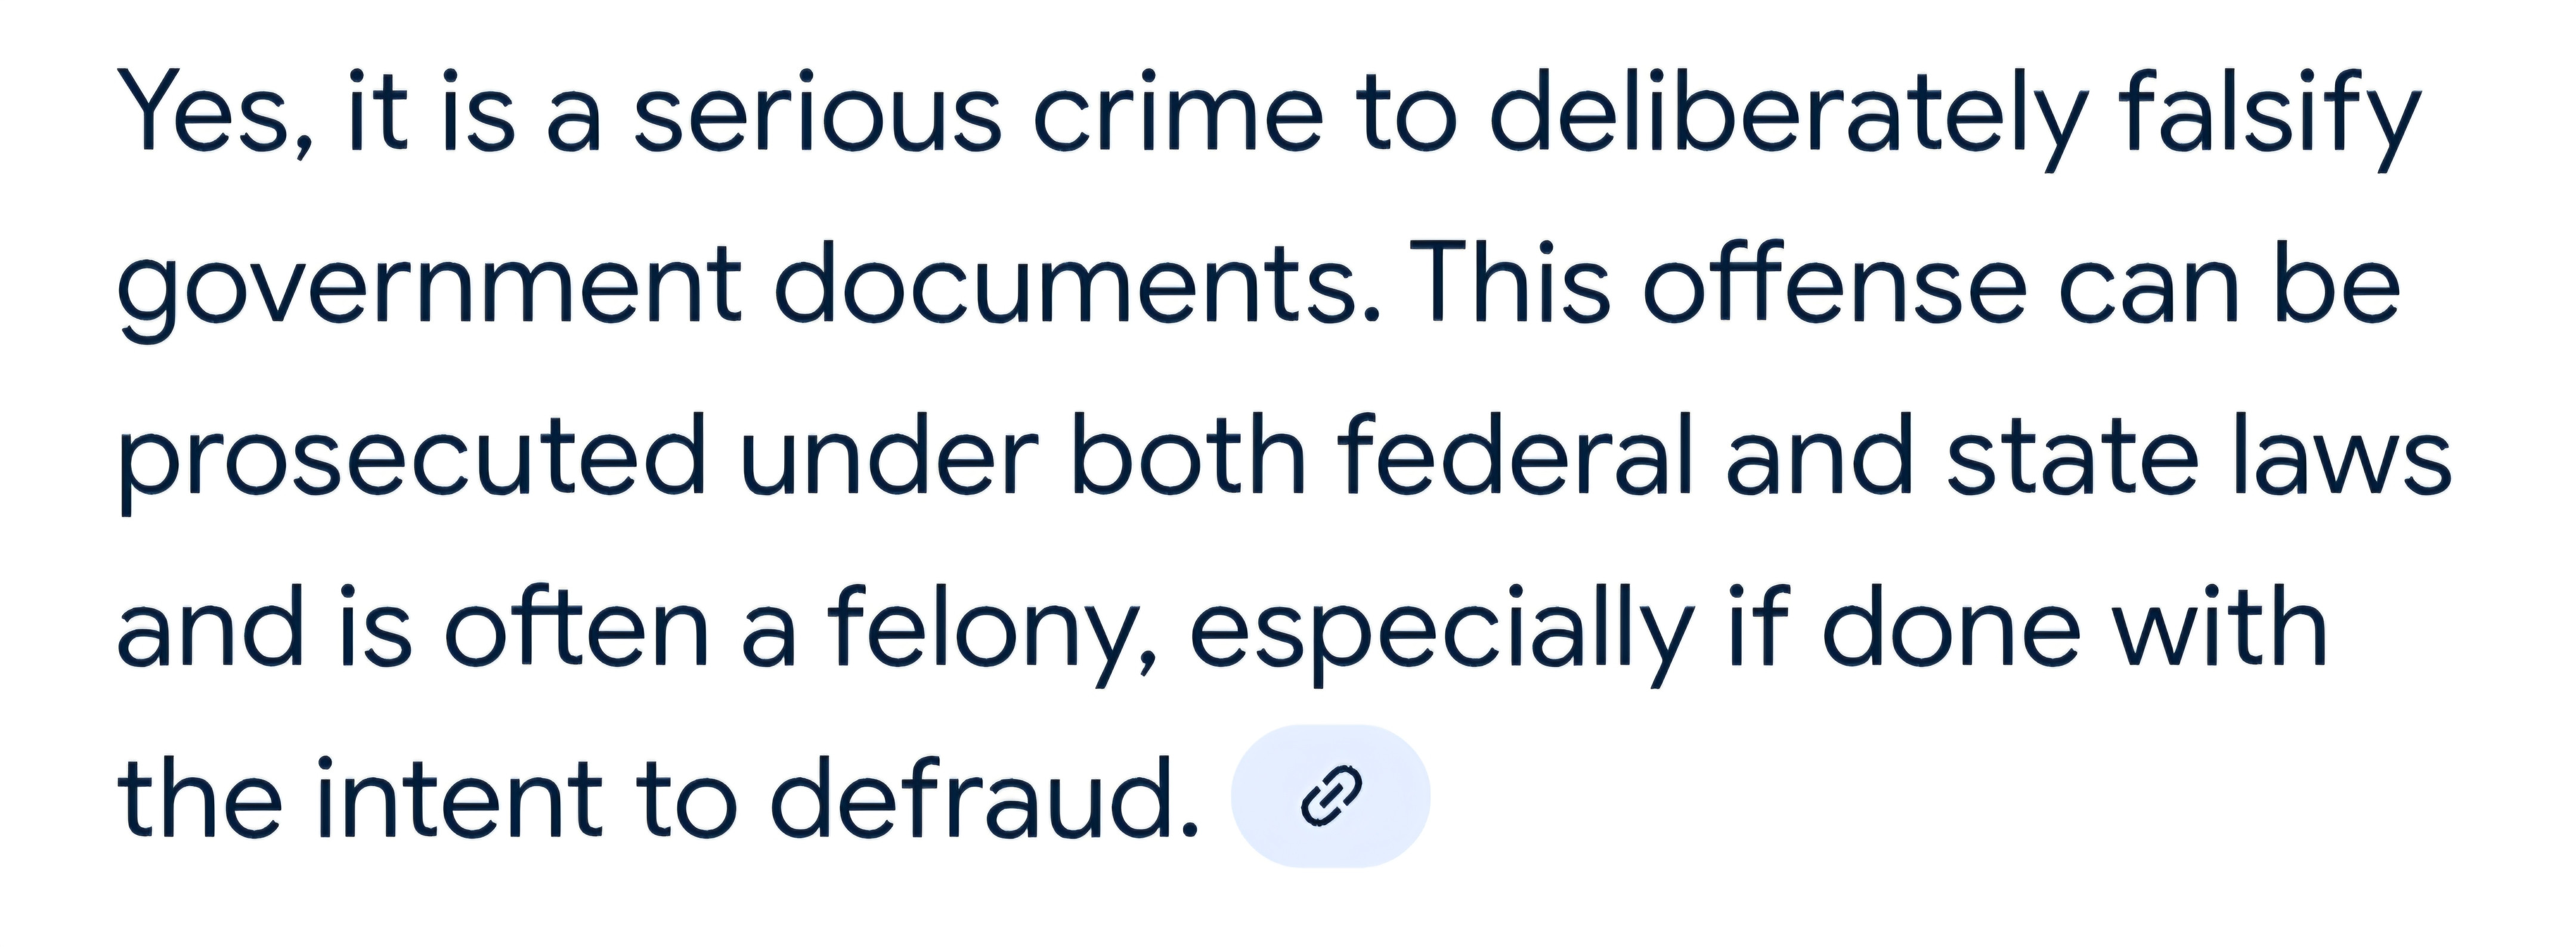Screen dimensions: 2576x947
Task: Click the source link chain icon
Action: pos(1330,796)
